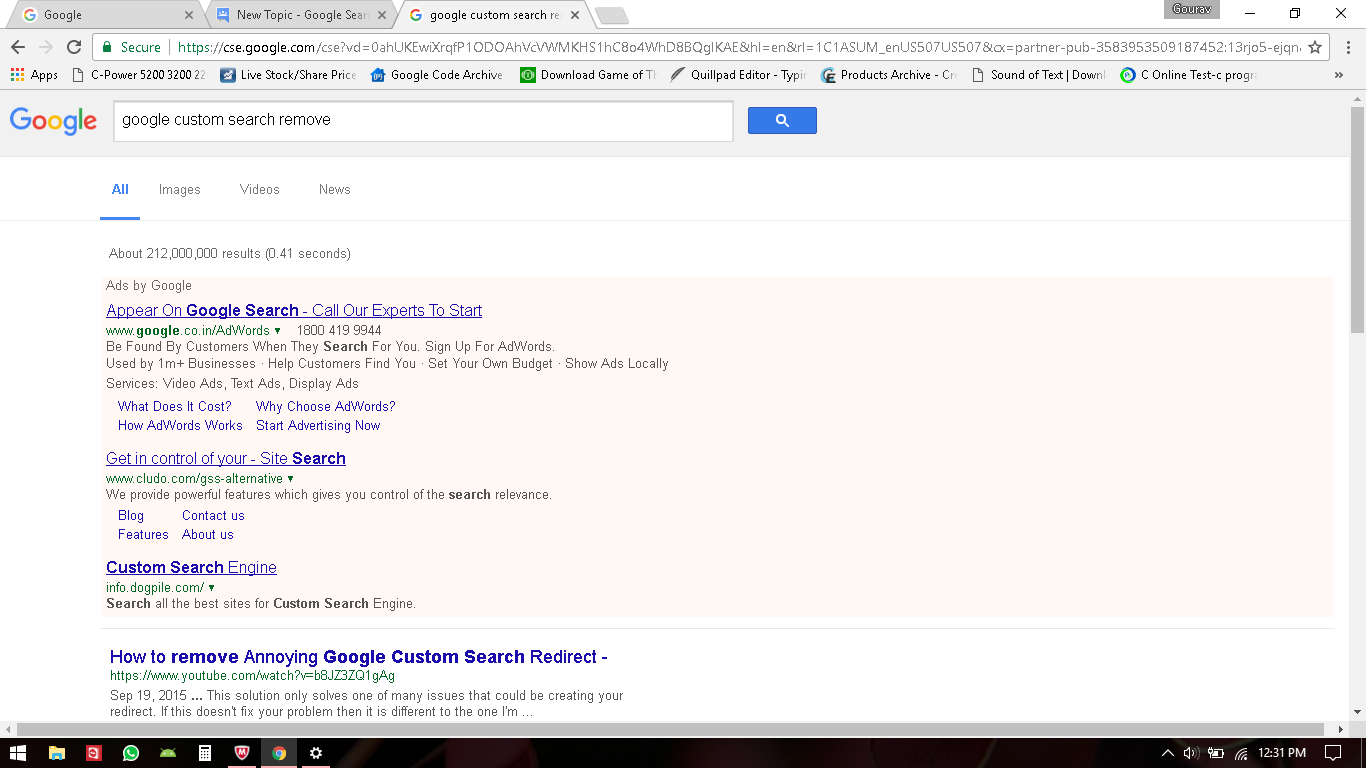Click What Does It Cost? sitelink
This screenshot has width=1366, height=768.
175,406
